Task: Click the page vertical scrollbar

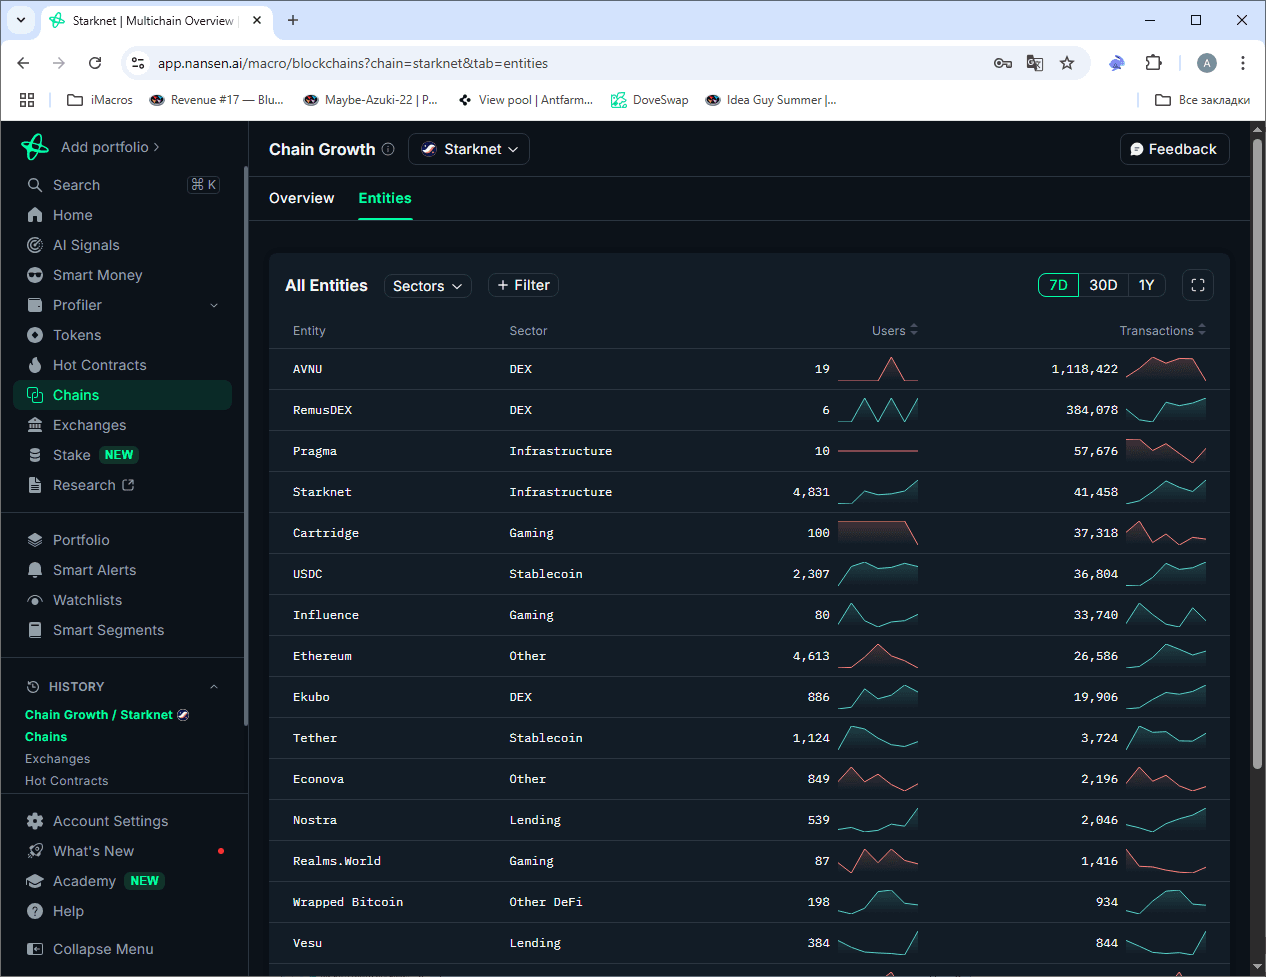Action: [1258, 455]
